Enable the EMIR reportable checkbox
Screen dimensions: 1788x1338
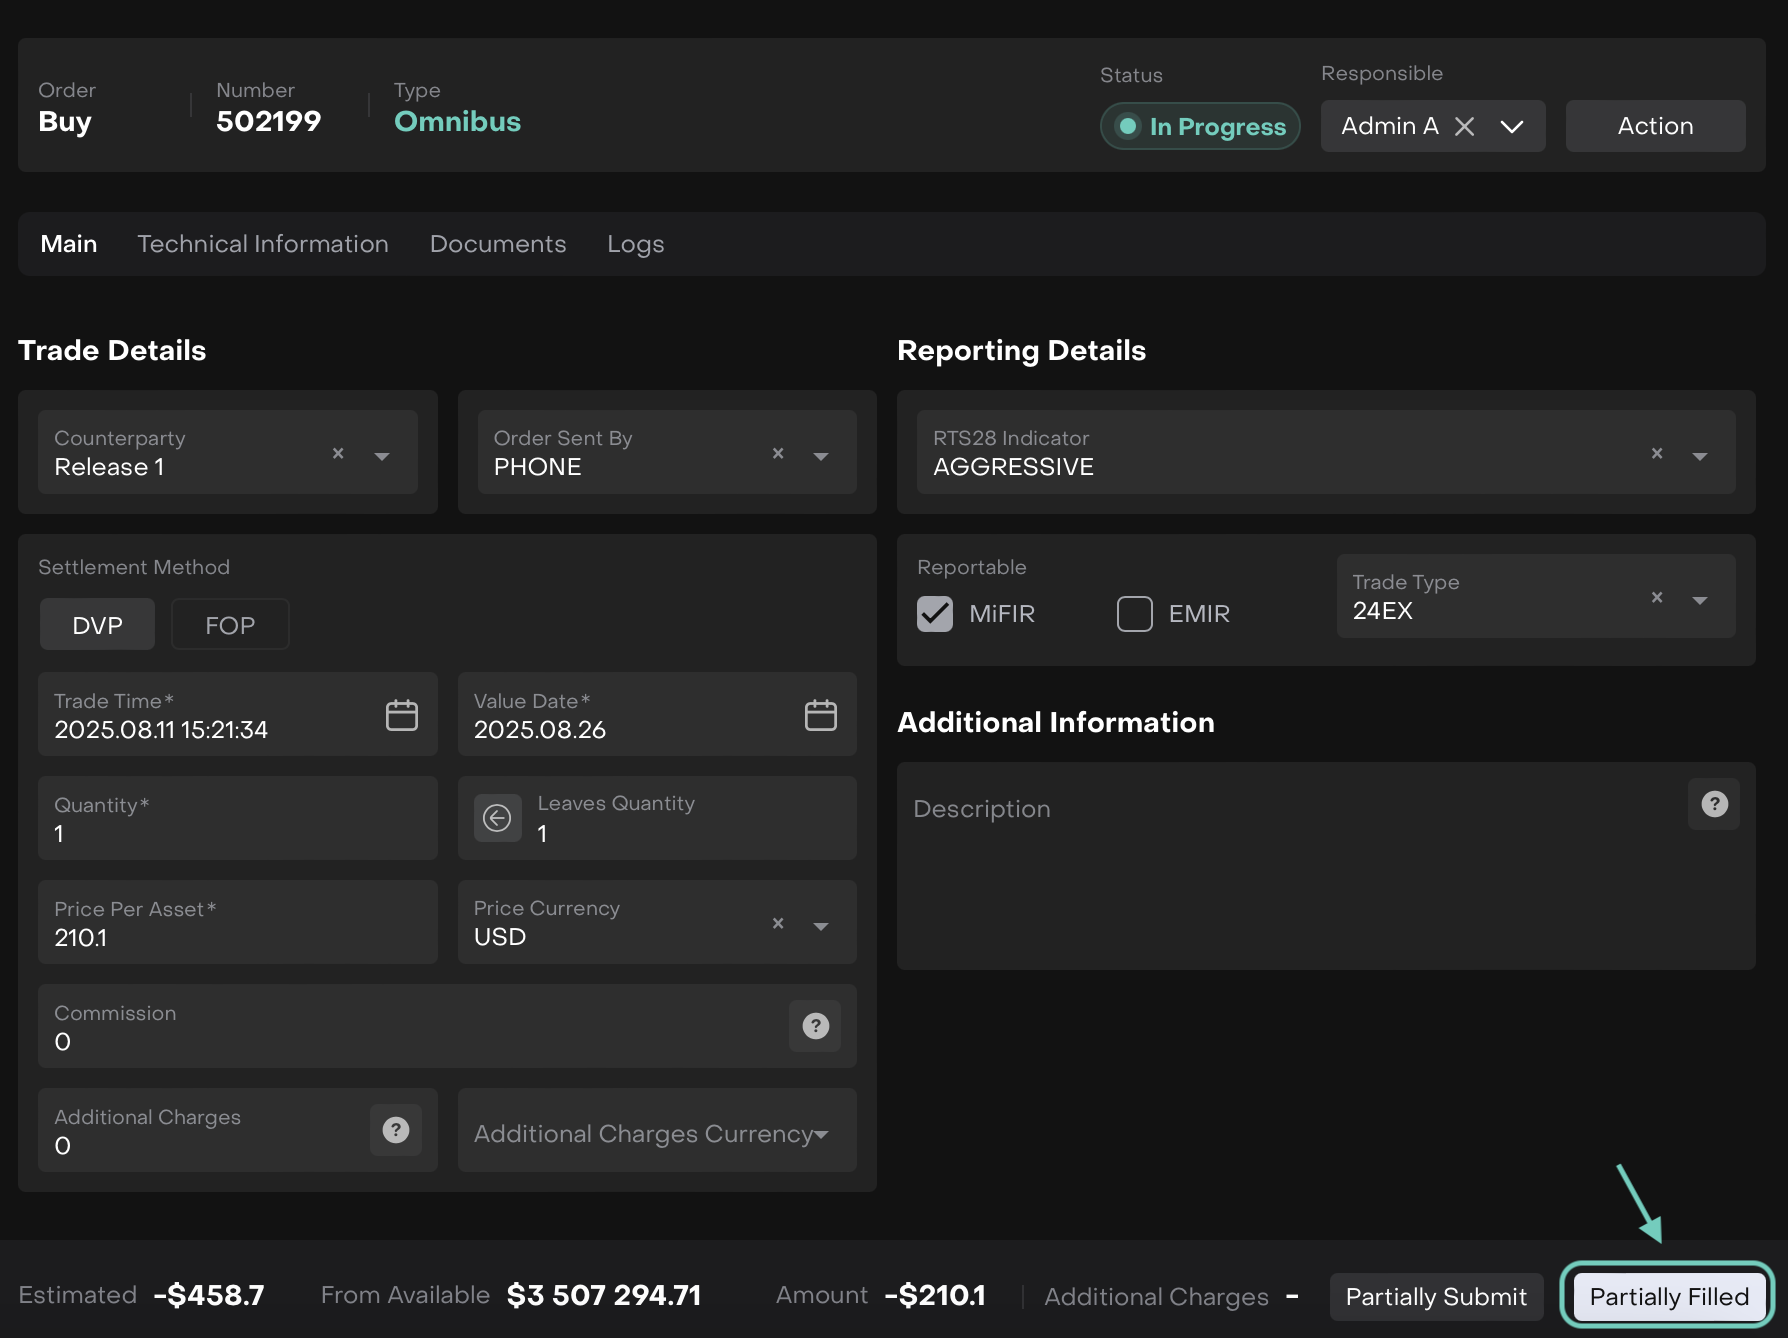(1134, 613)
